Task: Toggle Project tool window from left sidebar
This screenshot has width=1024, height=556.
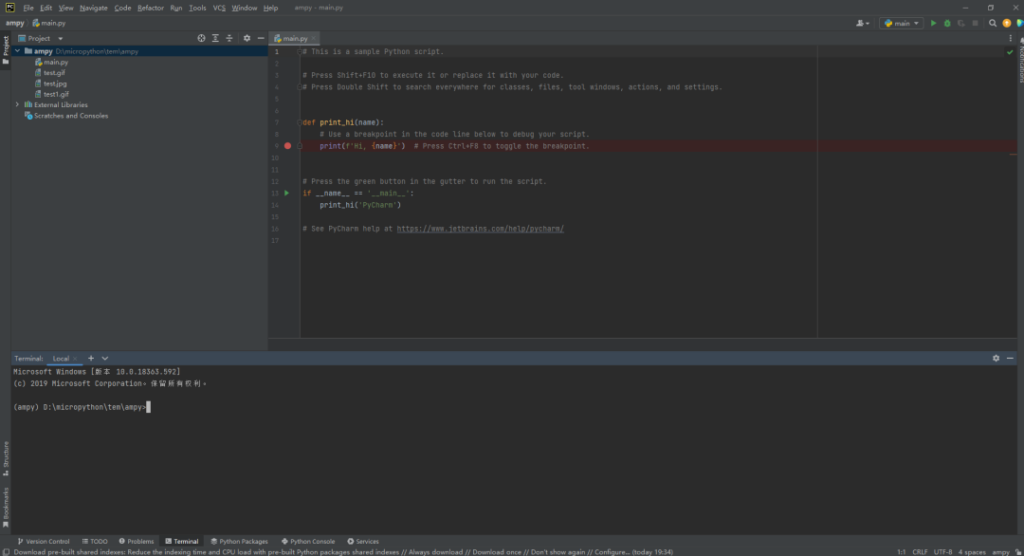Action: click(5, 47)
